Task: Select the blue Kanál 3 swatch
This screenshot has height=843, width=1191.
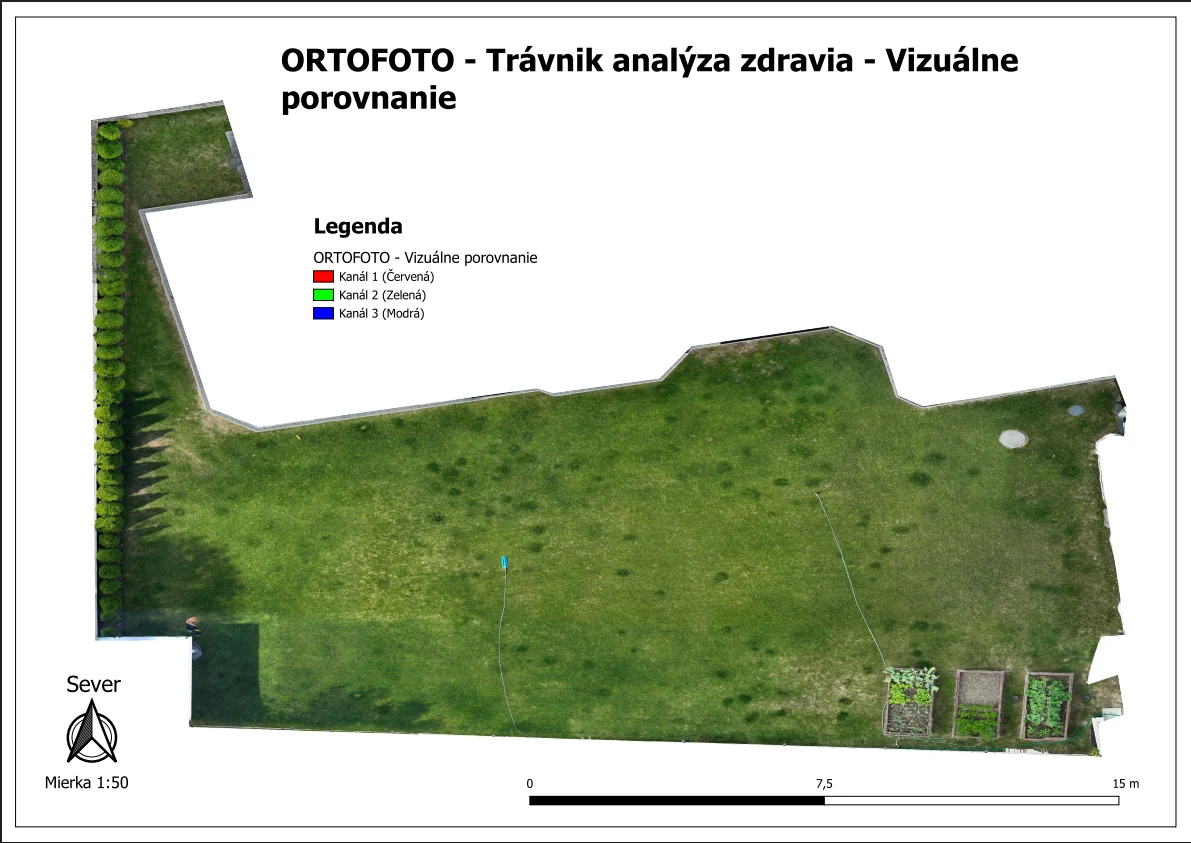Action: pos(324,313)
